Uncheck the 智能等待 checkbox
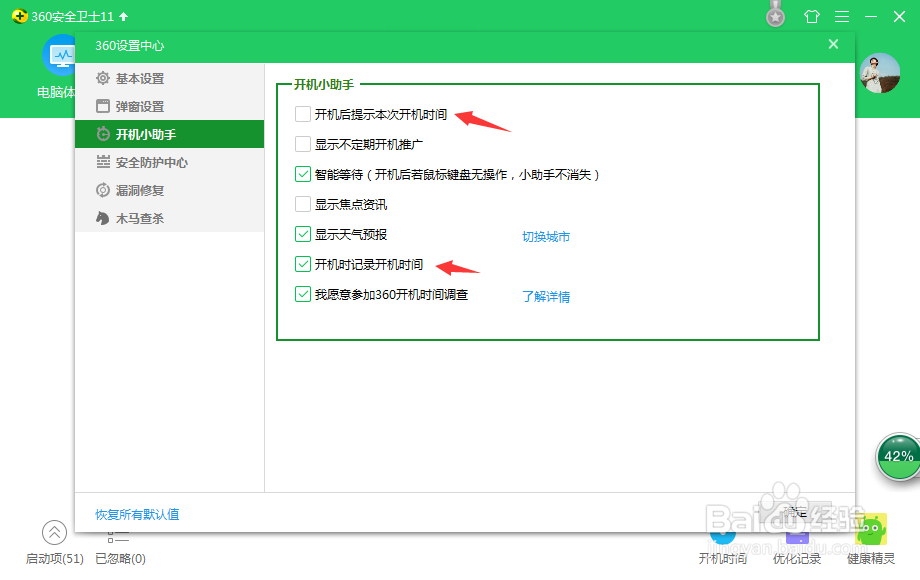The image size is (920, 580). click(303, 174)
